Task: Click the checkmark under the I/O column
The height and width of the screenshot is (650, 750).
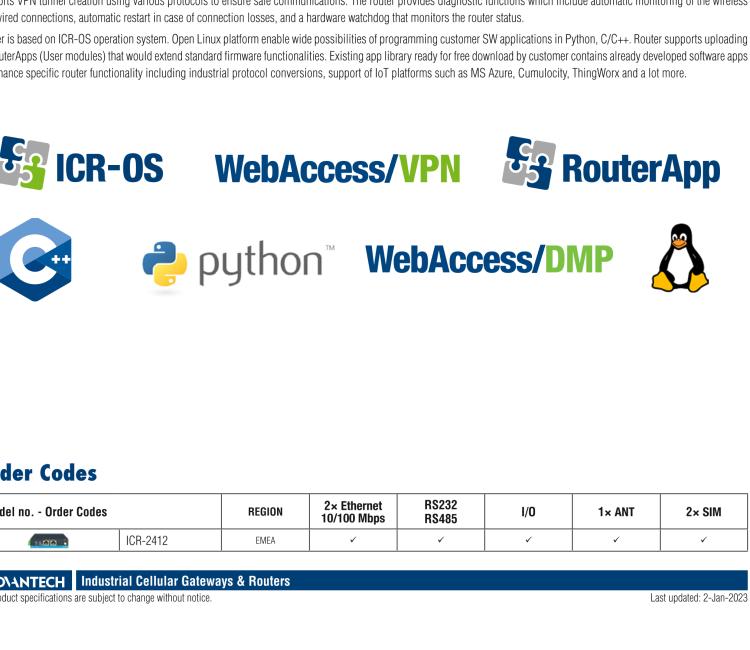Action: (528, 539)
